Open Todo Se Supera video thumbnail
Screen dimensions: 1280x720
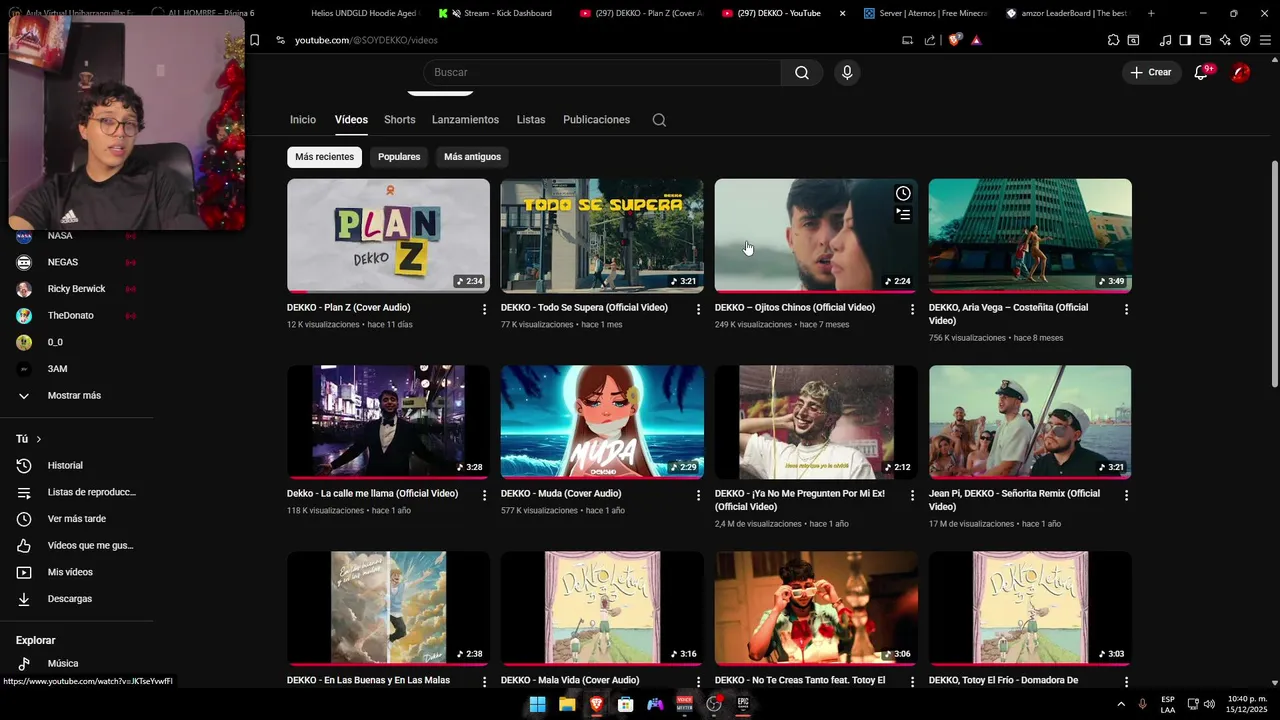602,236
